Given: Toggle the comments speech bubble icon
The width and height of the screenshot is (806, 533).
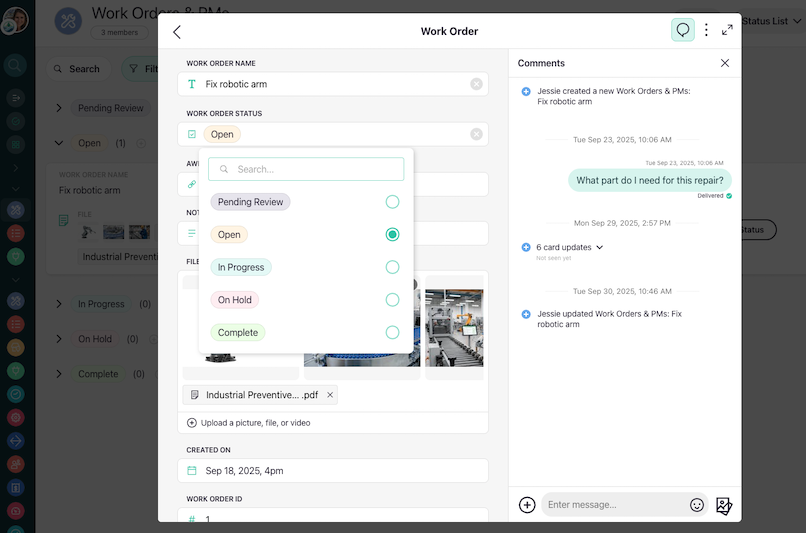Looking at the screenshot, I should click(x=683, y=30).
